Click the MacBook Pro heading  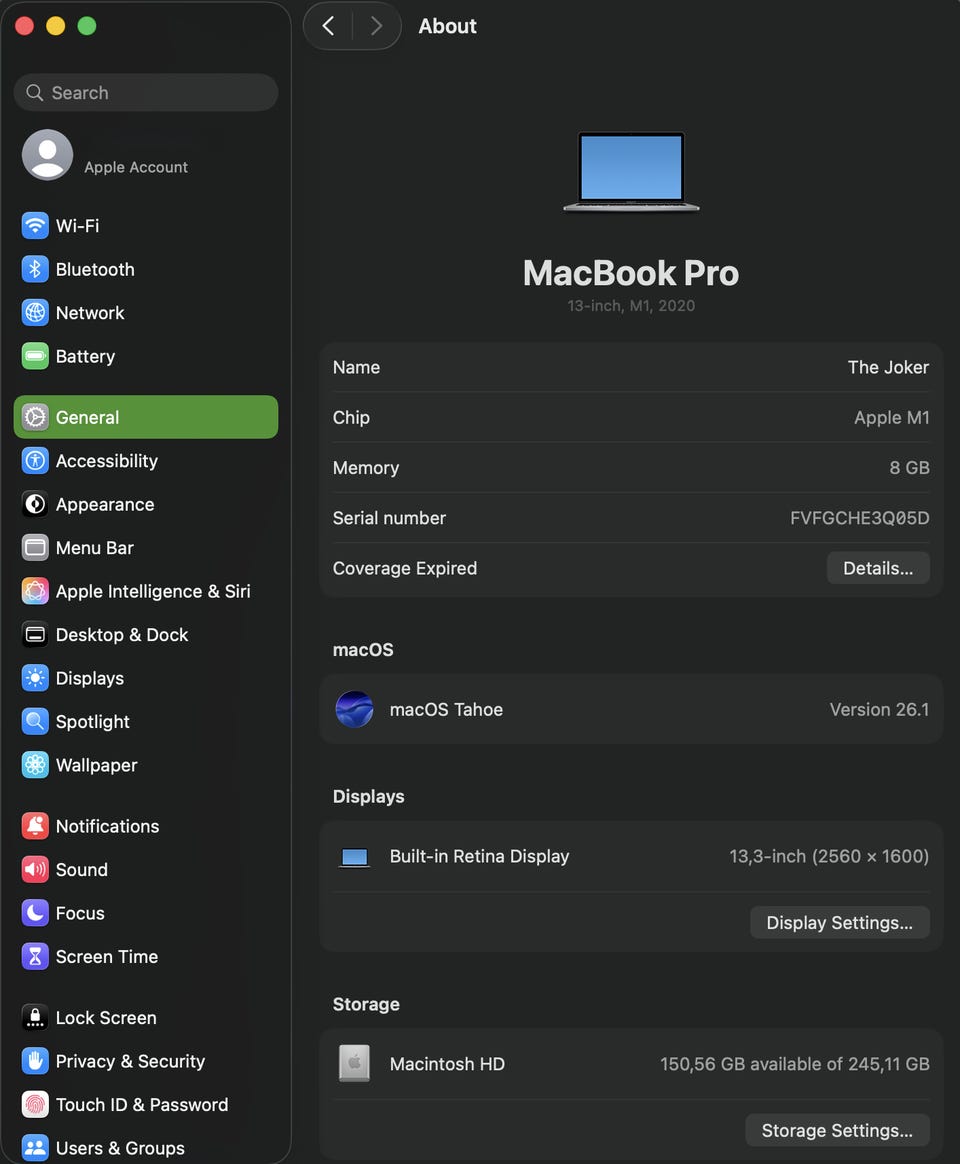coord(631,273)
